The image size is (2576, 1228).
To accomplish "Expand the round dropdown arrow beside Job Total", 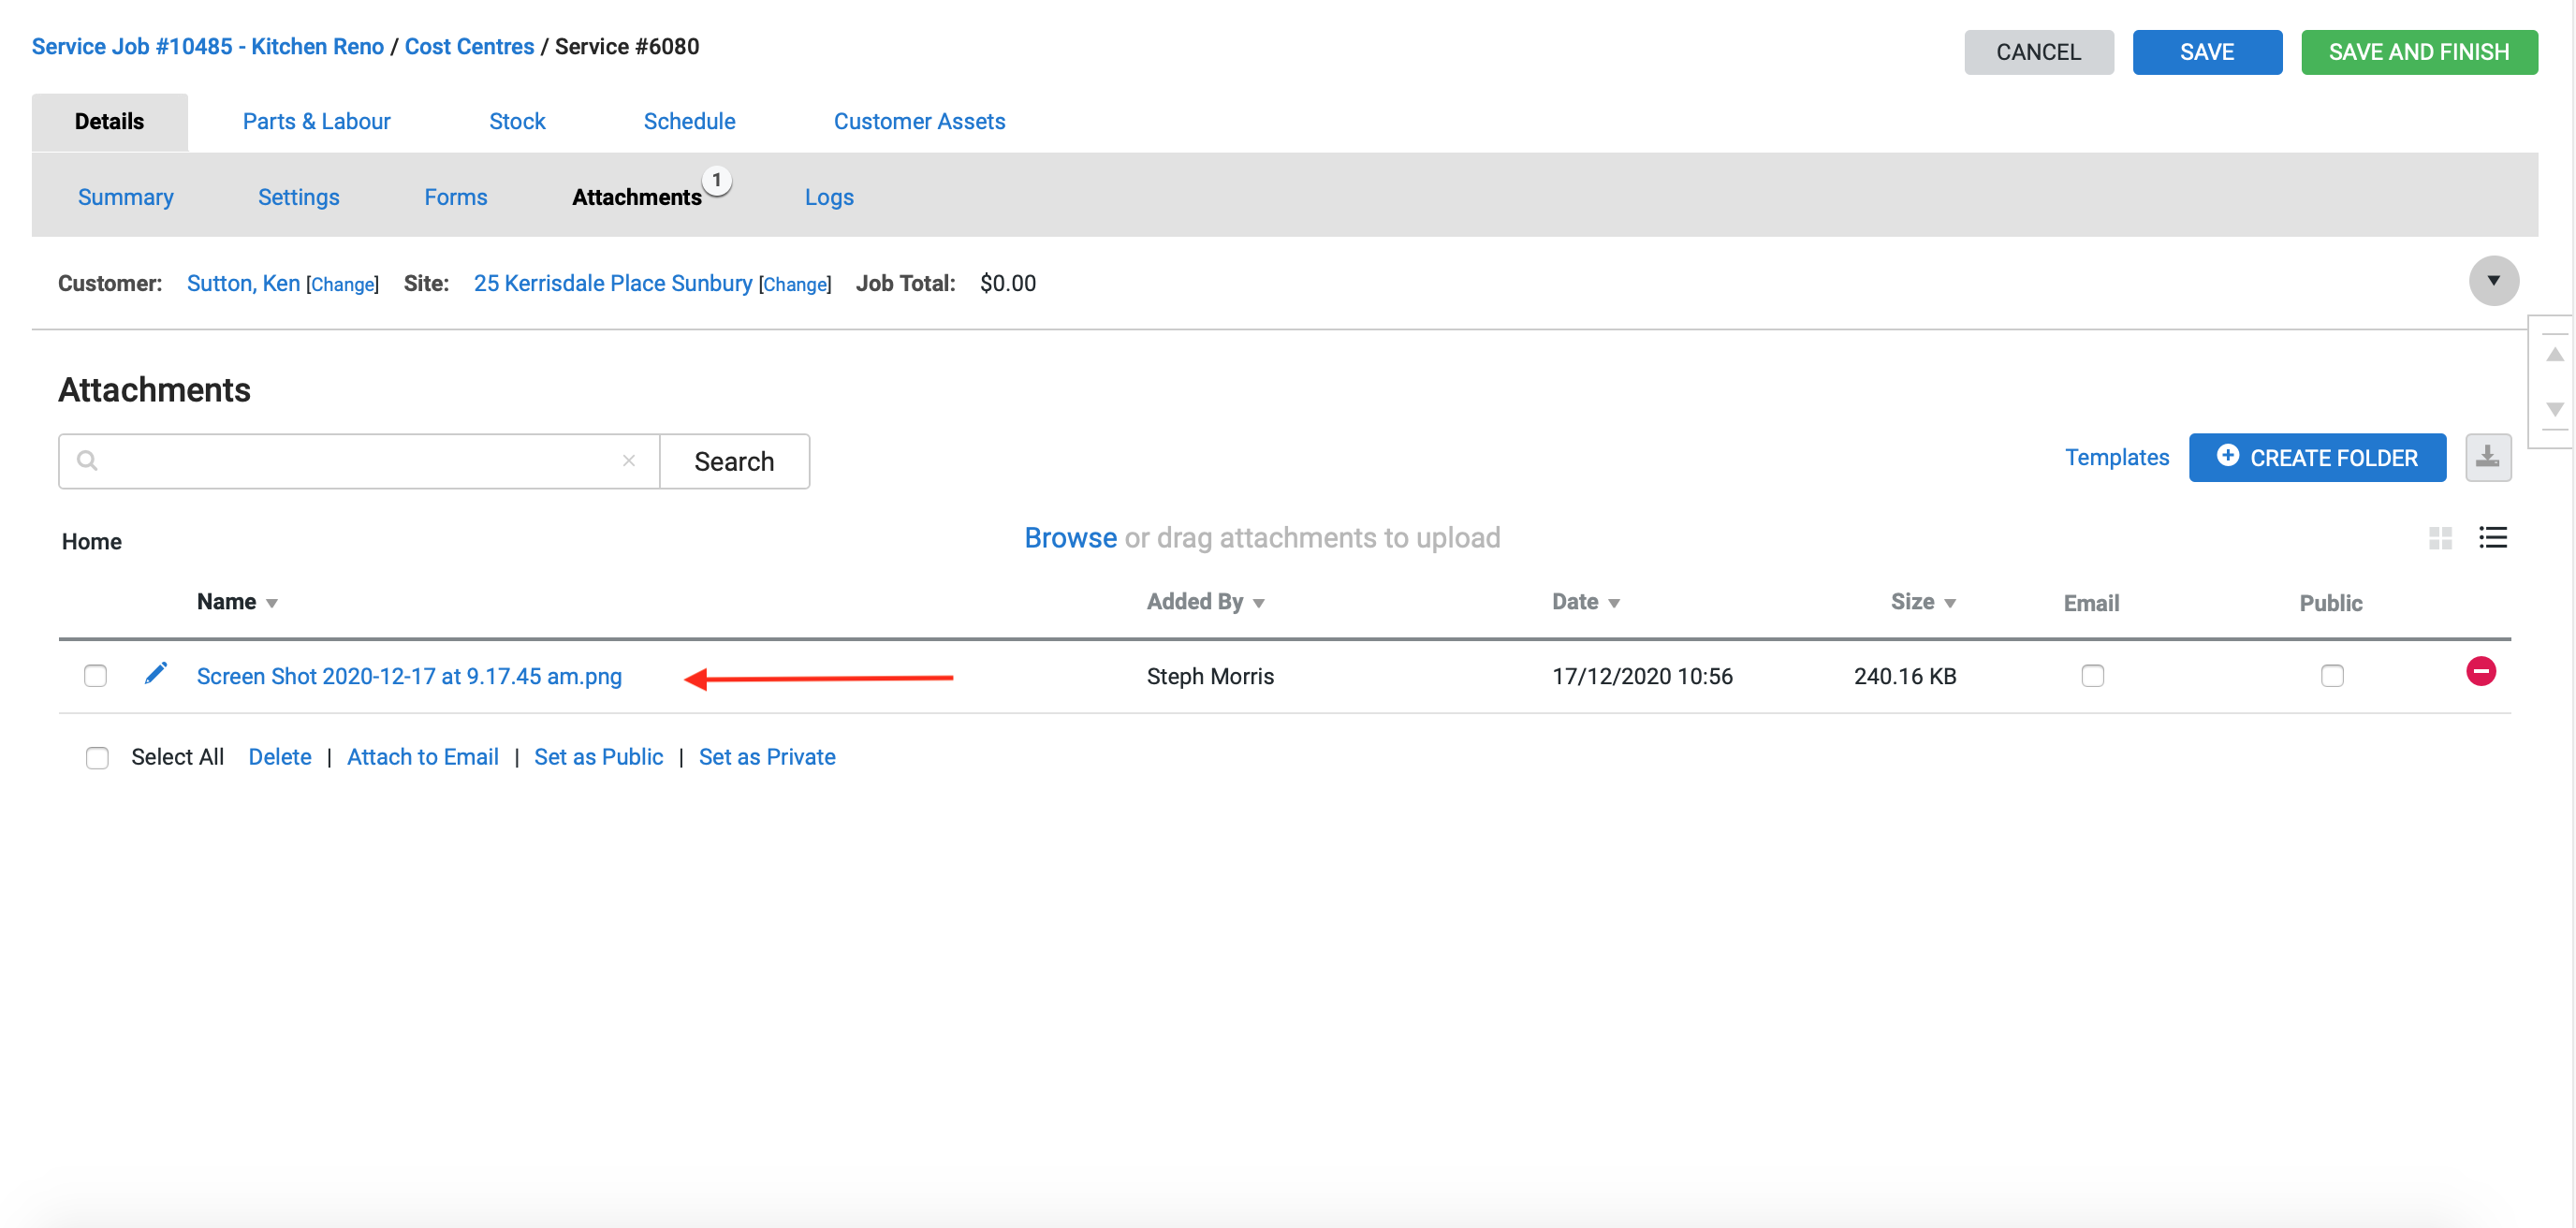I will tap(2493, 281).
